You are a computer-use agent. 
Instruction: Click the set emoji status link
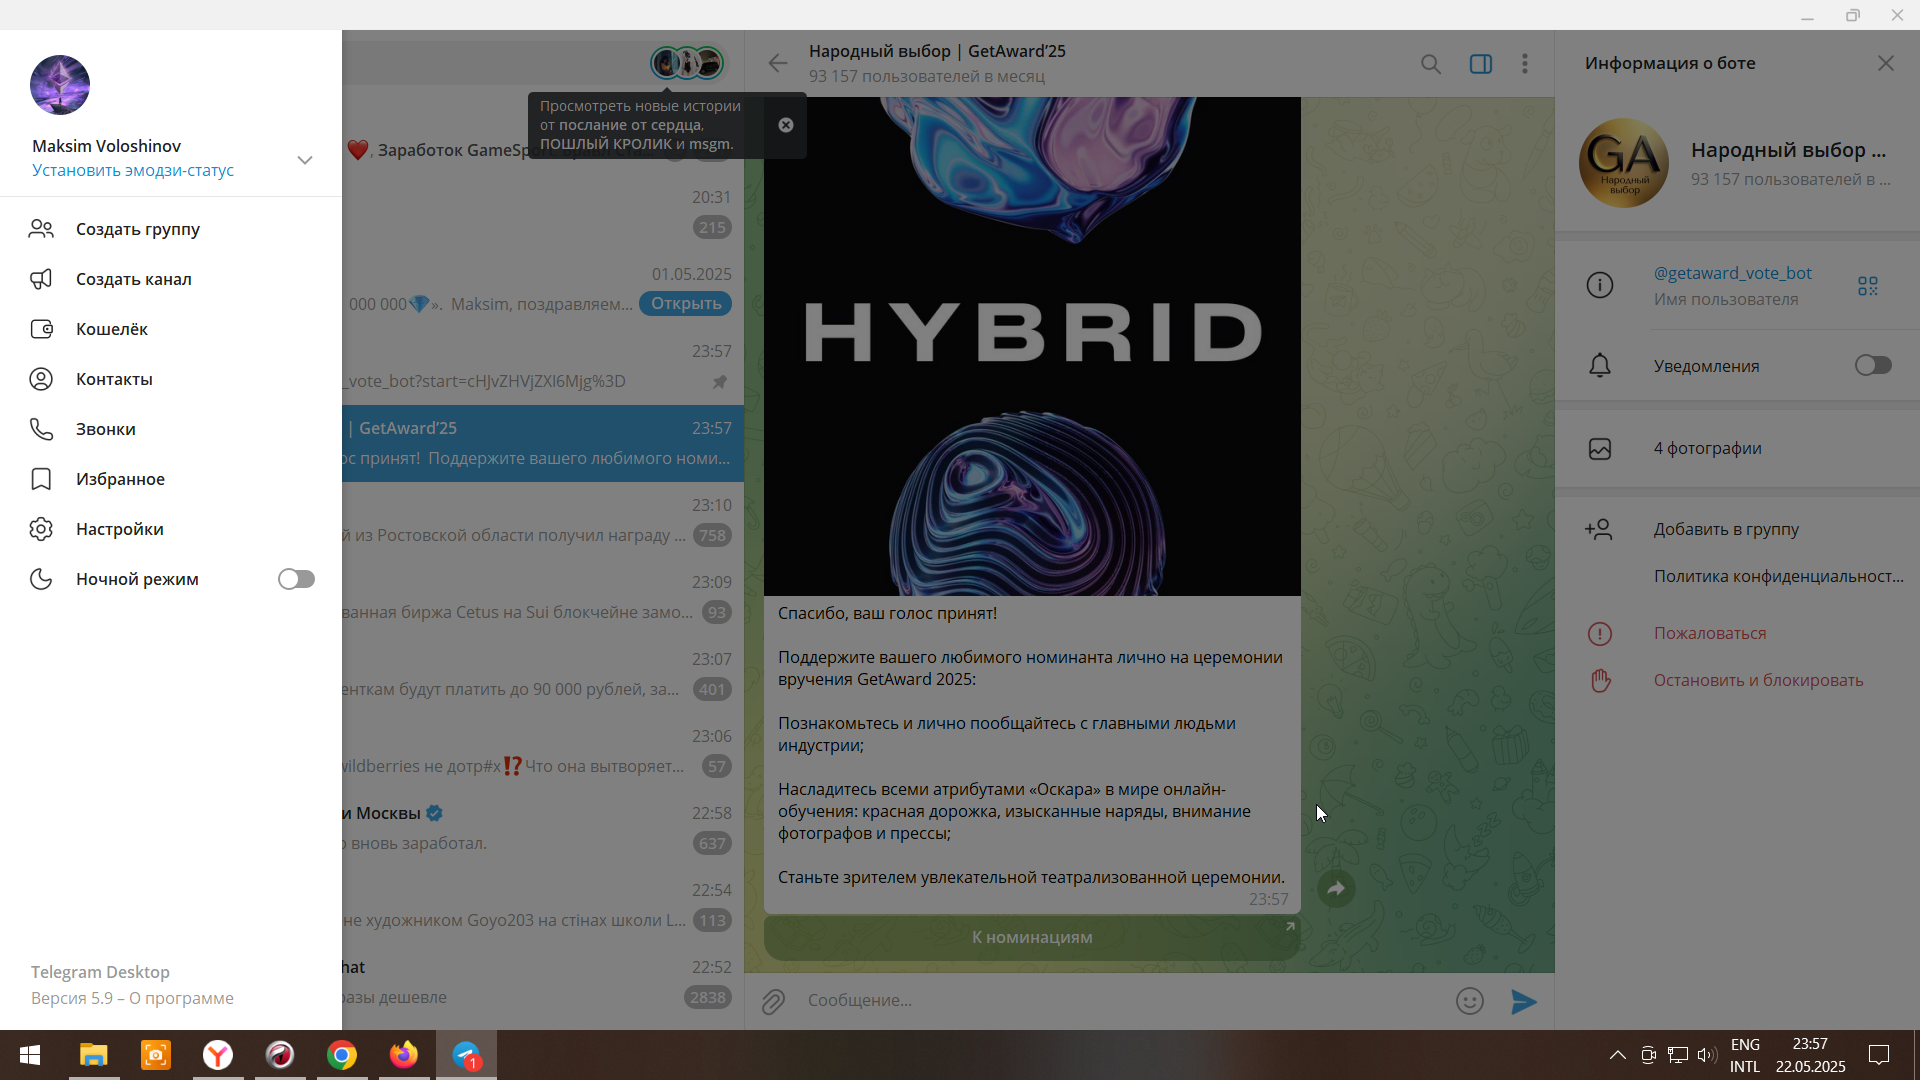coord(132,170)
